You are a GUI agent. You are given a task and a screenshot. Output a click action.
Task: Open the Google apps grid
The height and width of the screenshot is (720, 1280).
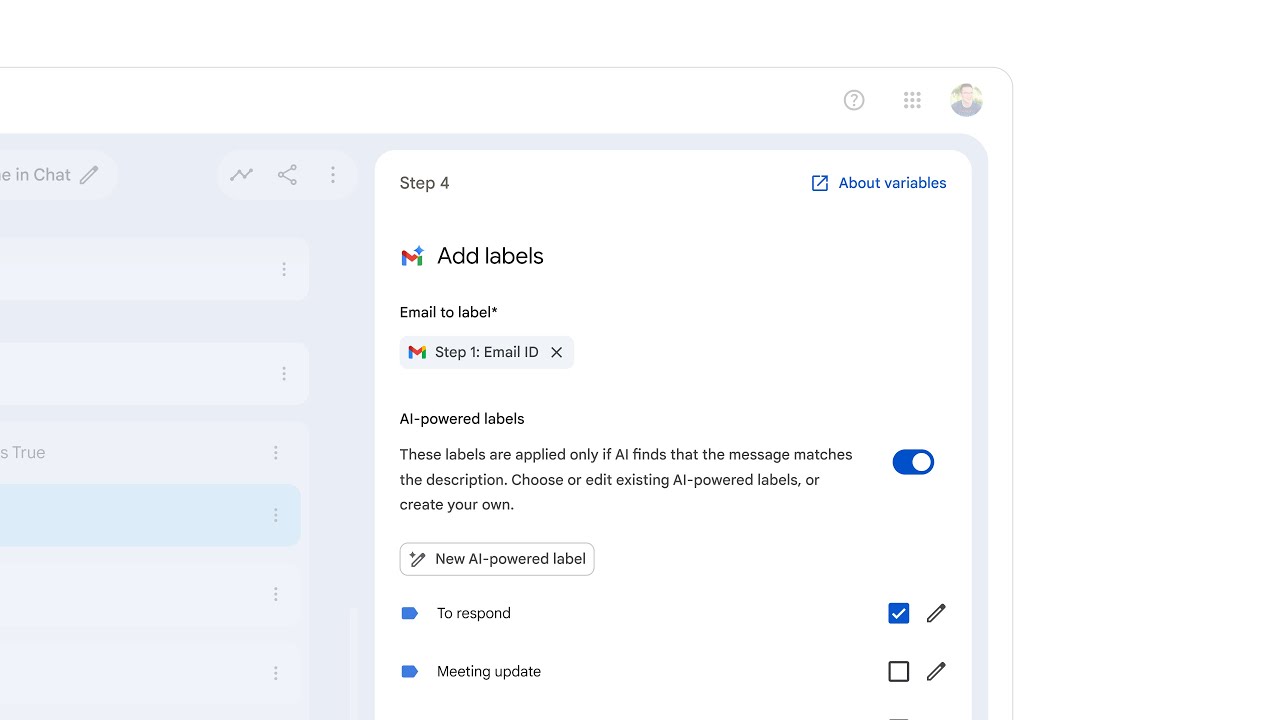click(x=912, y=100)
